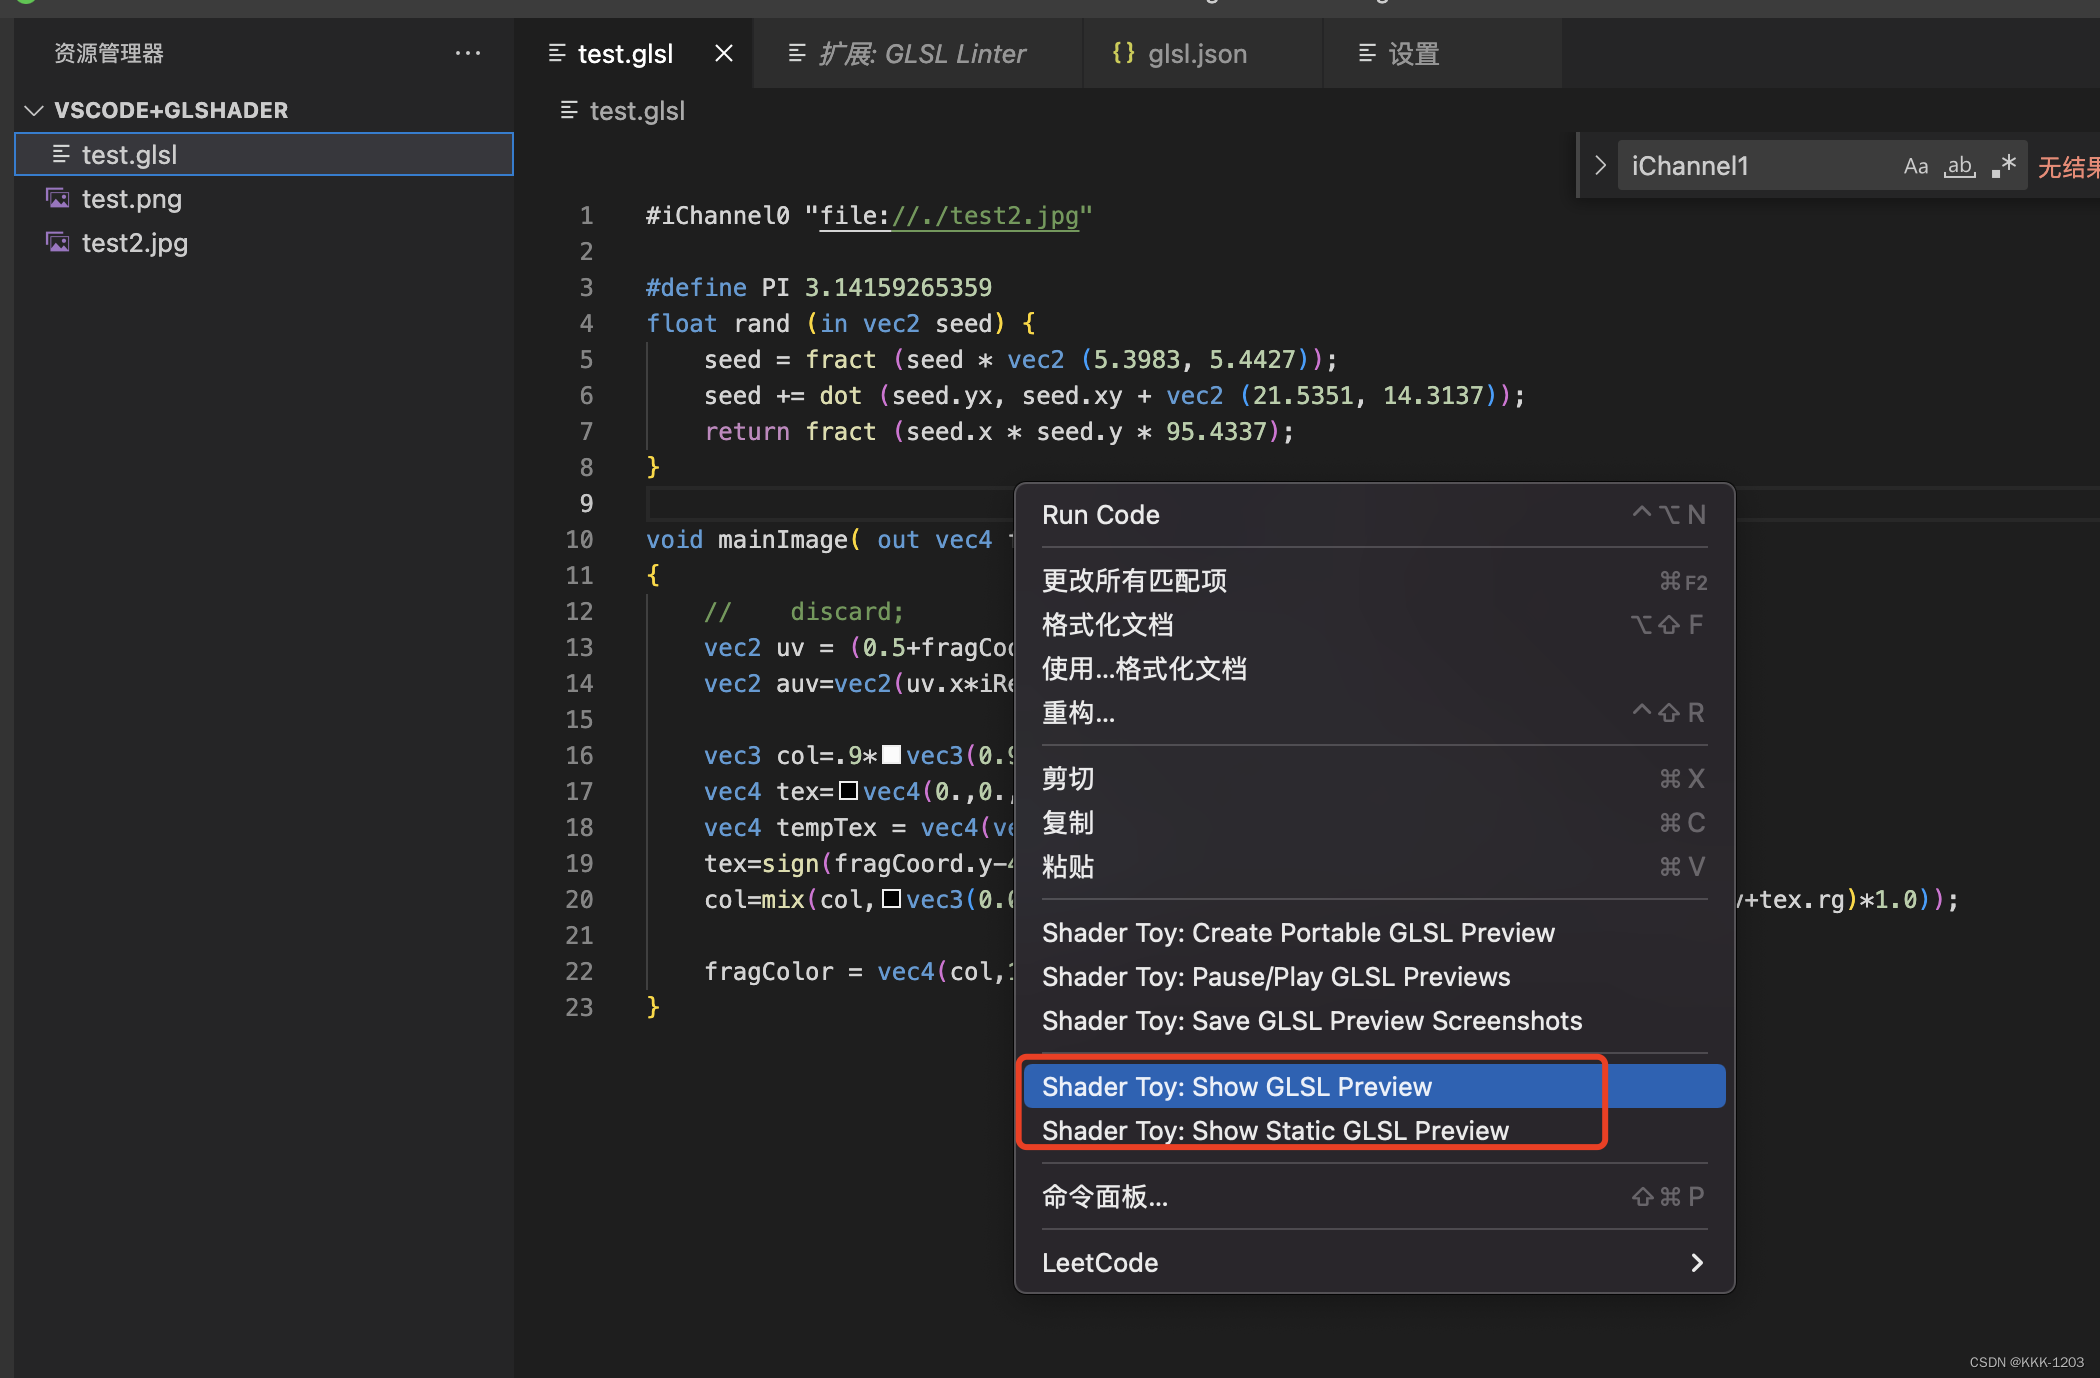Click the glsl.json braces tab icon
This screenshot has height=1378, width=2100.
(1123, 53)
